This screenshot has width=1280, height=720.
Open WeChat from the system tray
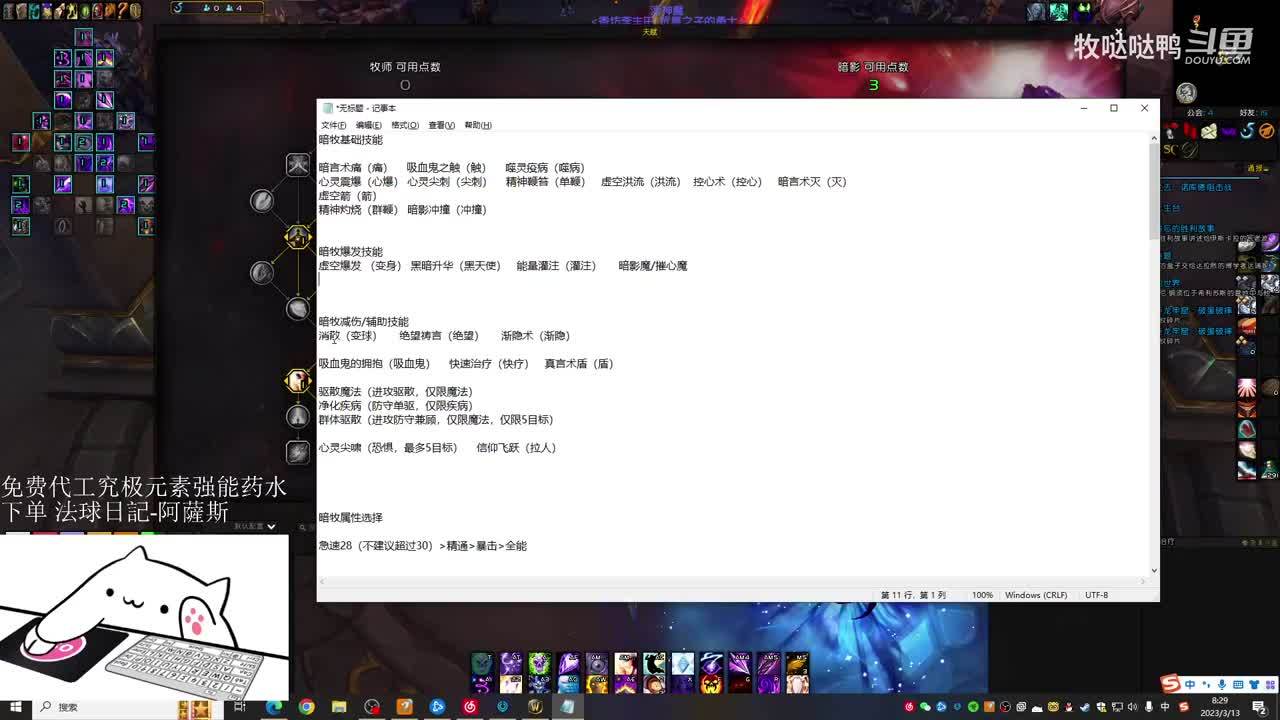[x=925, y=707]
